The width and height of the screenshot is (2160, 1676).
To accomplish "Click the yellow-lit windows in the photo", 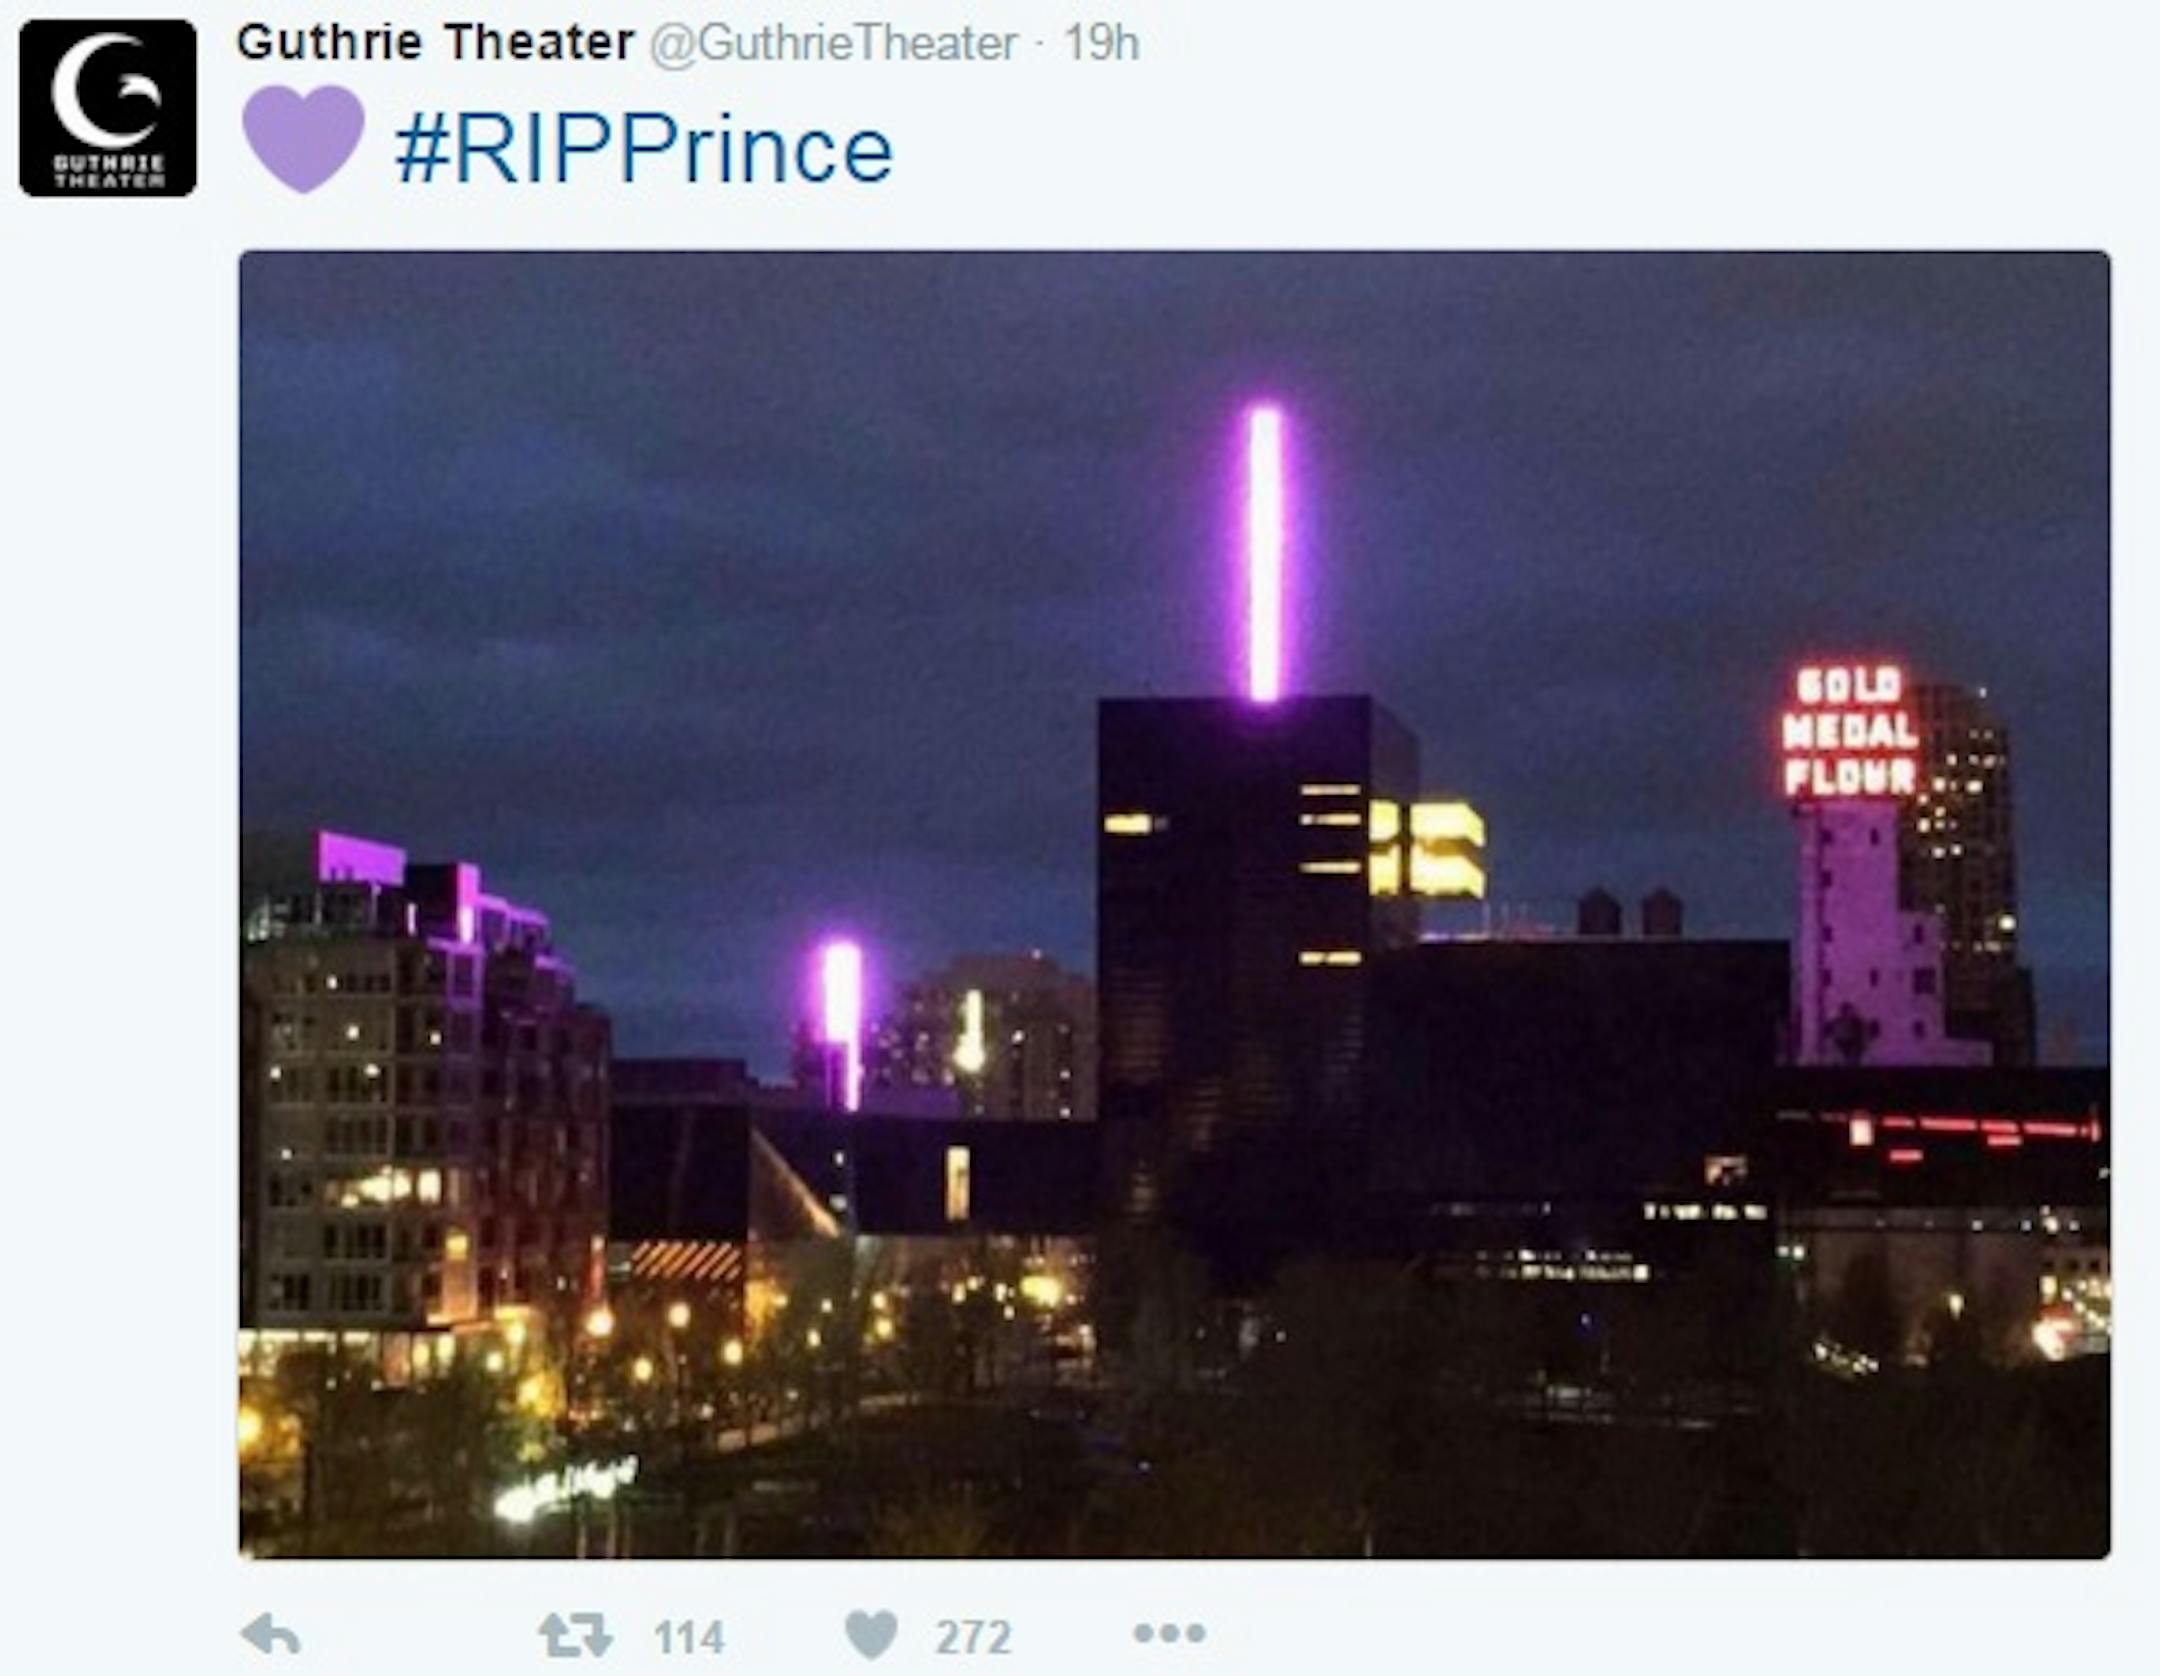I will (x=1427, y=848).
